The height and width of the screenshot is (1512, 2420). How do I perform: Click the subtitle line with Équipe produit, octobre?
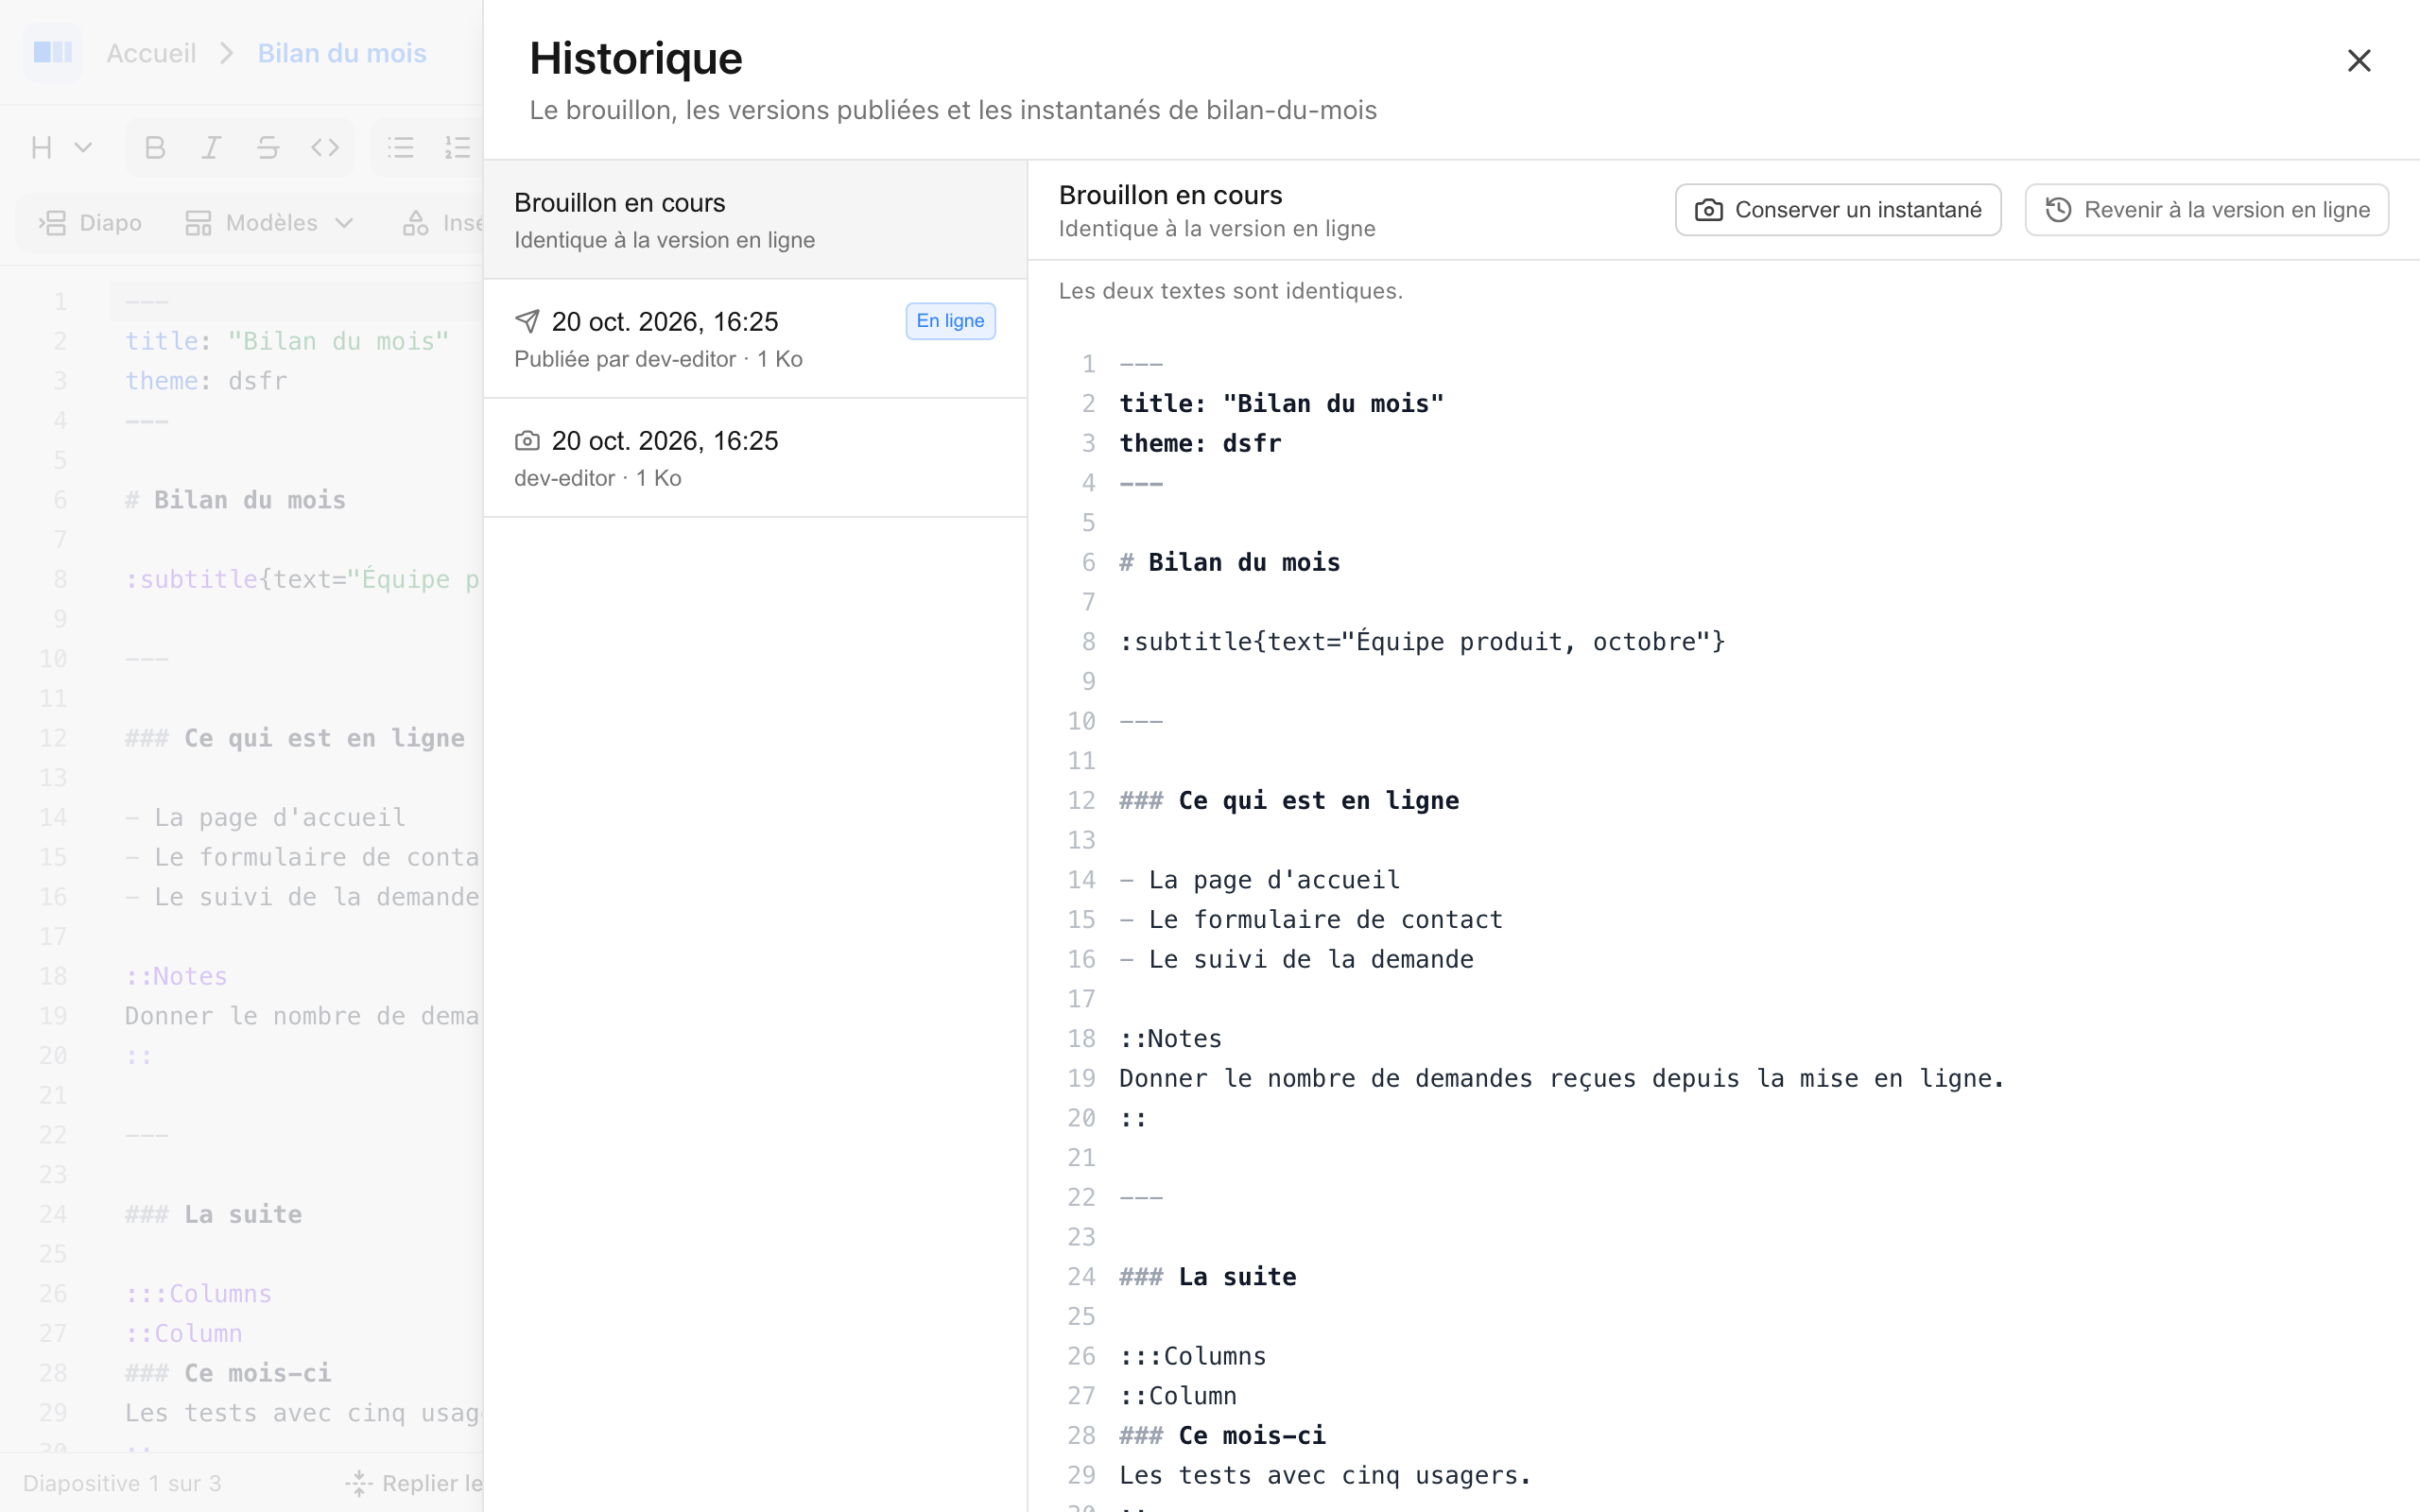(1422, 641)
